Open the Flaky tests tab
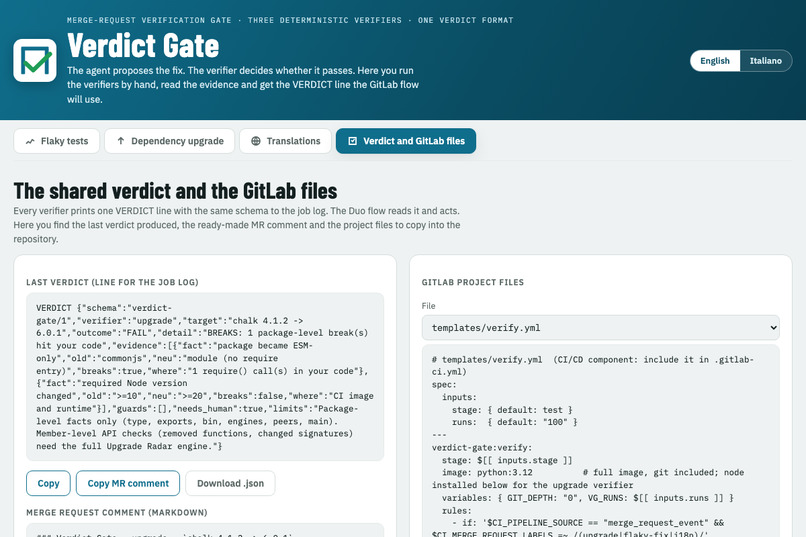The image size is (806, 537). pyautogui.click(x=57, y=141)
